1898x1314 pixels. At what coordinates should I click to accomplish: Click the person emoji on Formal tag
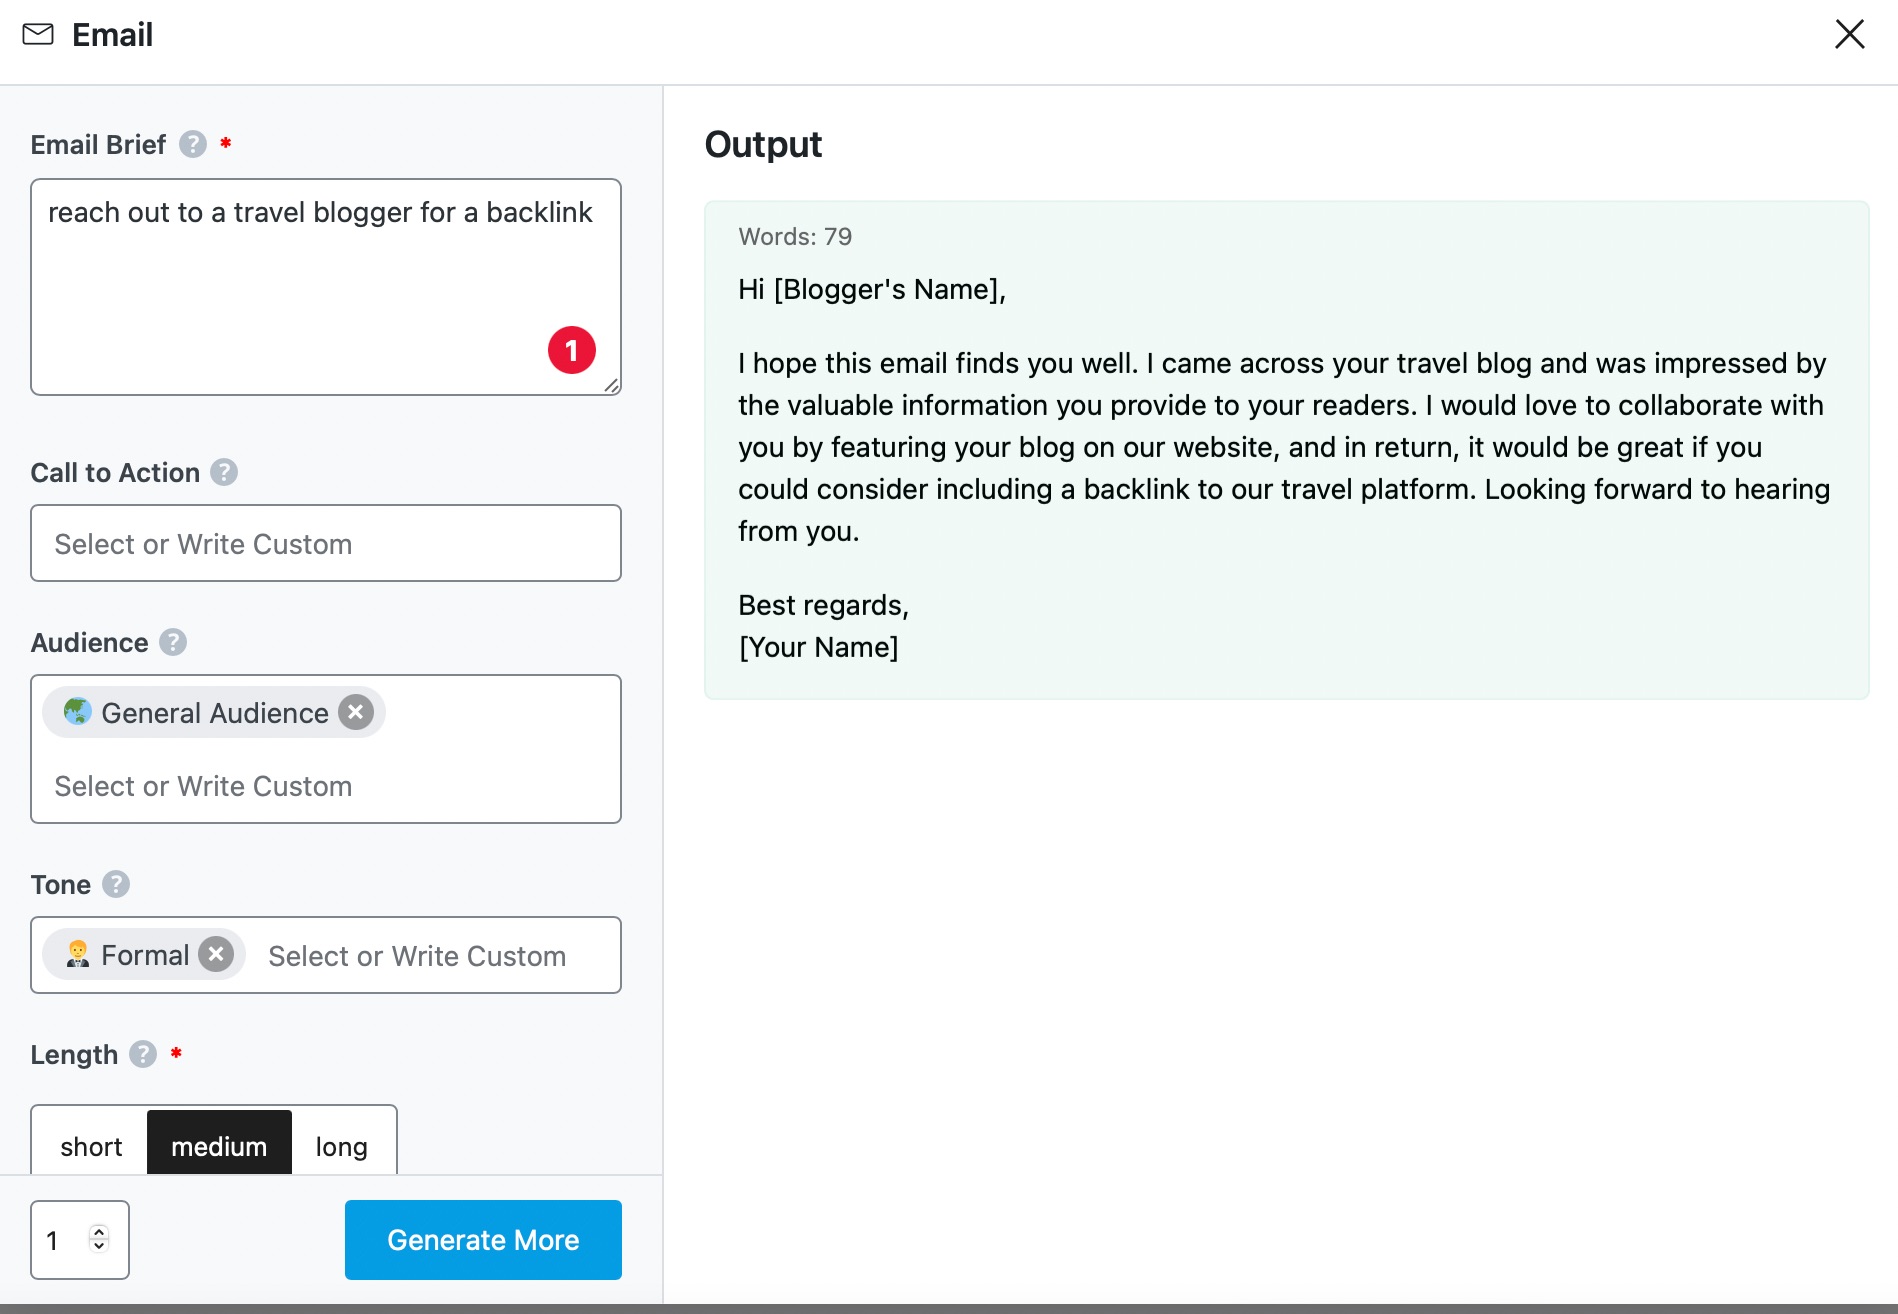coord(77,954)
